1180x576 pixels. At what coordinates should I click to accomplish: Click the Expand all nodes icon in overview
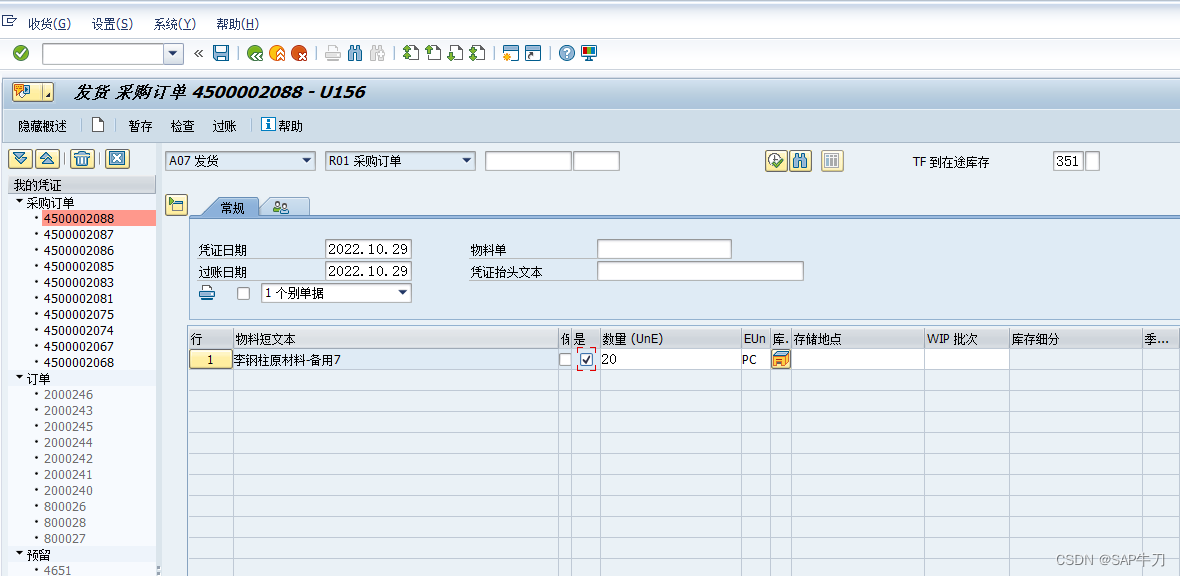[21, 158]
